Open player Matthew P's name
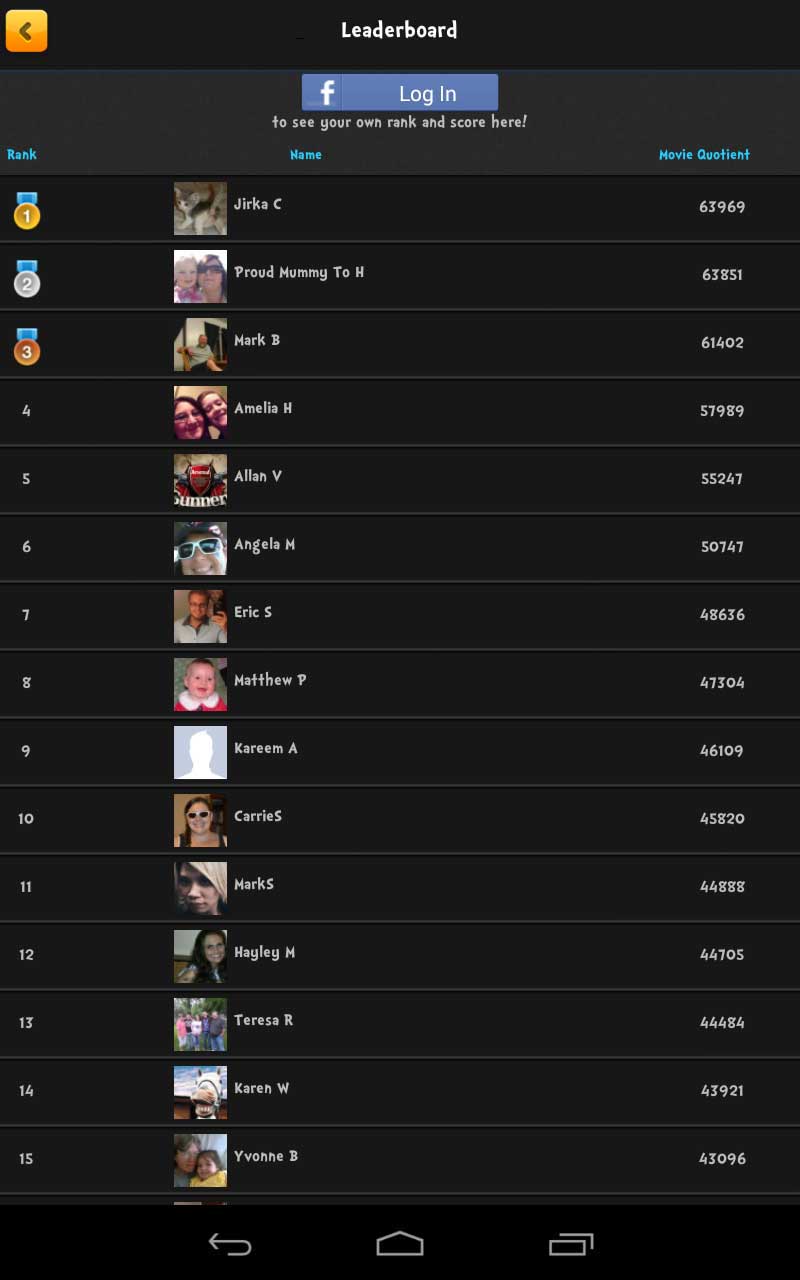The image size is (800, 1280). (x=270, y=680)
